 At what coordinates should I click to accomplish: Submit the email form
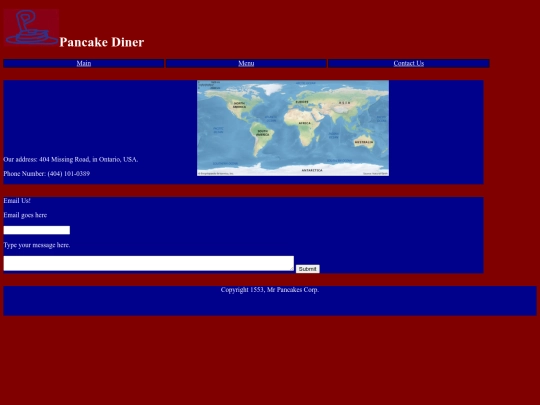coord(308,269)
